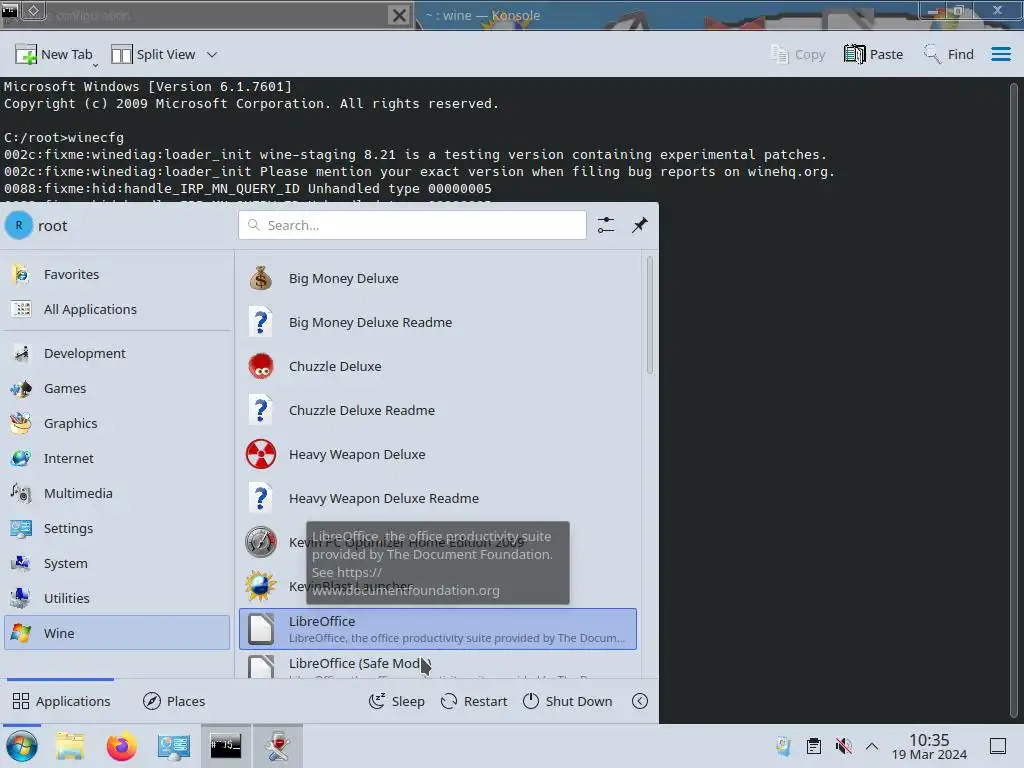The width and height of the screenshot is (1024, 768).
Task: Open the Utilities category
Action: click(117, 598)
